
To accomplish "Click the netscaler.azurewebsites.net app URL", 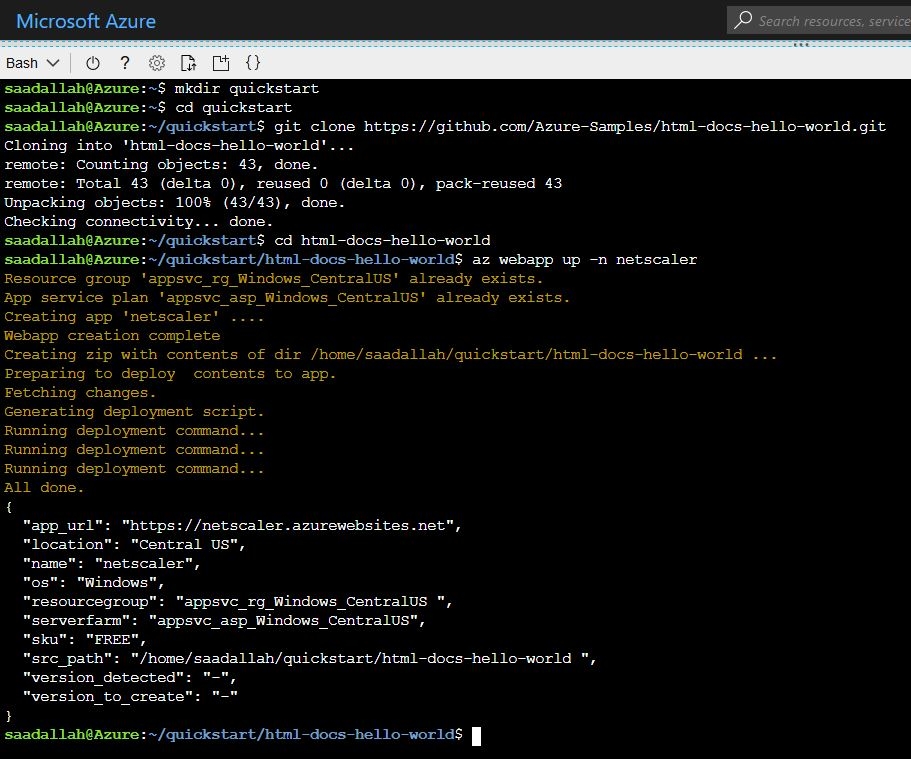I will 288,525.
